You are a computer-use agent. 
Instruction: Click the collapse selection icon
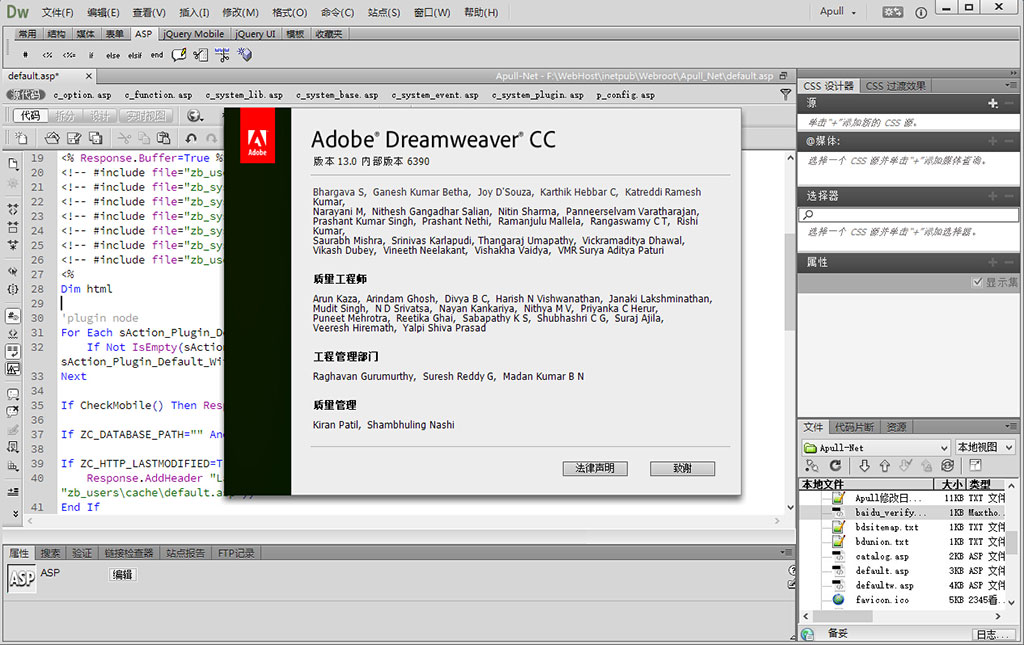(x=13, y=227)
